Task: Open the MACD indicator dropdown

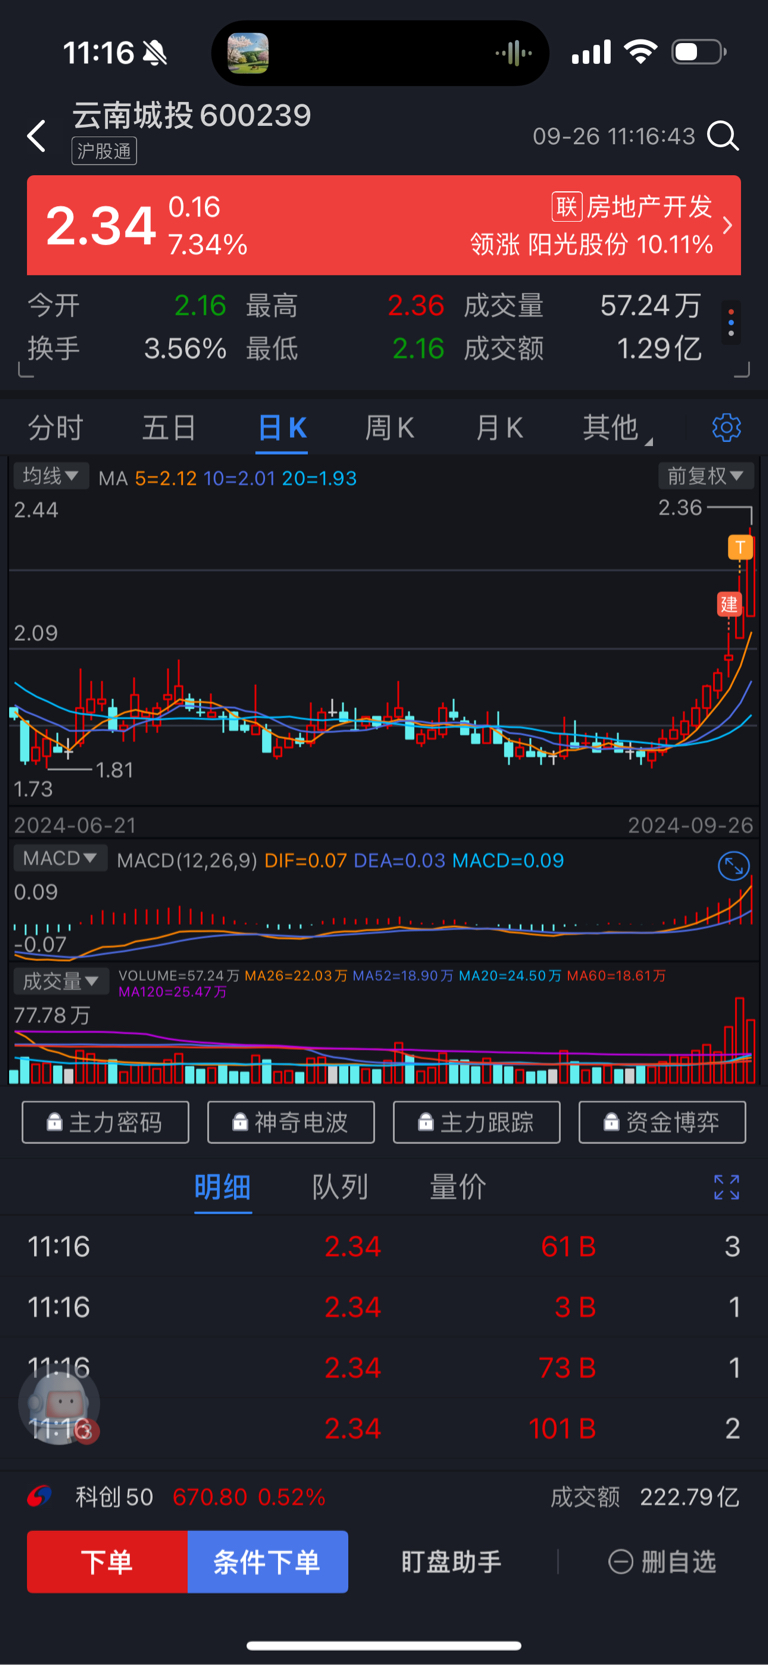Action: (x=60, y=858)
